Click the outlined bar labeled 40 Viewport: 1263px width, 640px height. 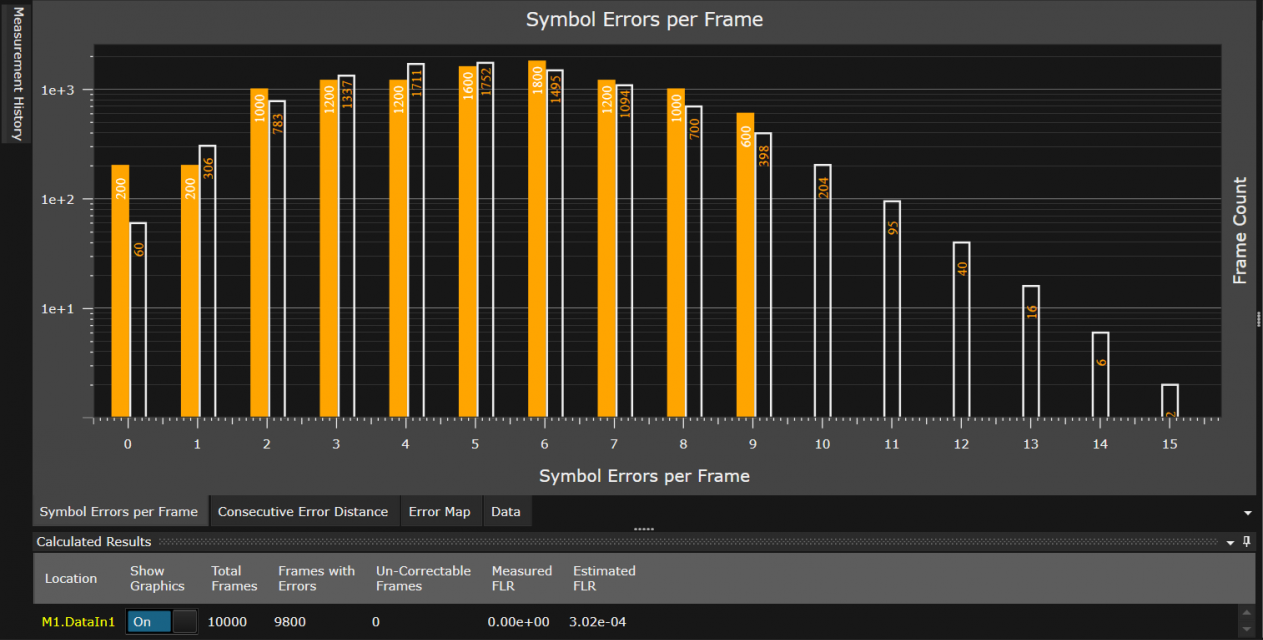[x=961, y=329]
